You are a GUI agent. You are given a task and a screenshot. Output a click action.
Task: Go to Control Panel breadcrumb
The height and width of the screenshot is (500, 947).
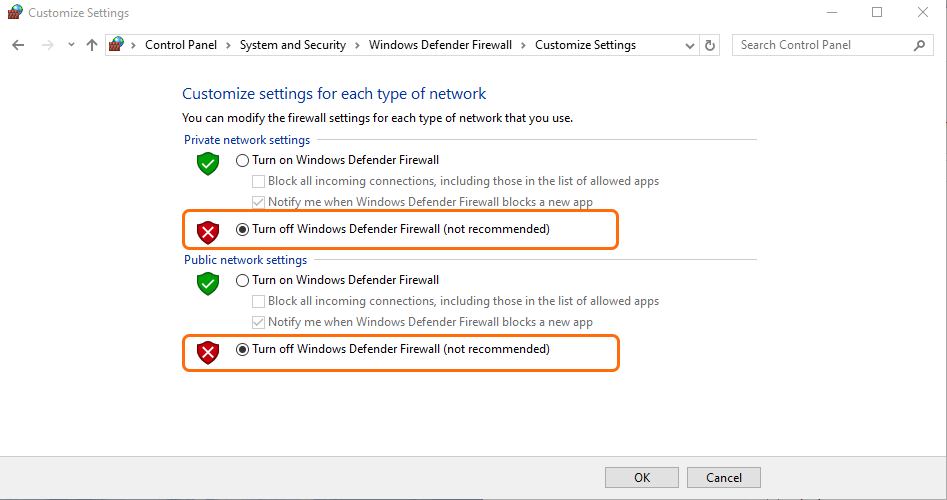click(x=180, y=45)
